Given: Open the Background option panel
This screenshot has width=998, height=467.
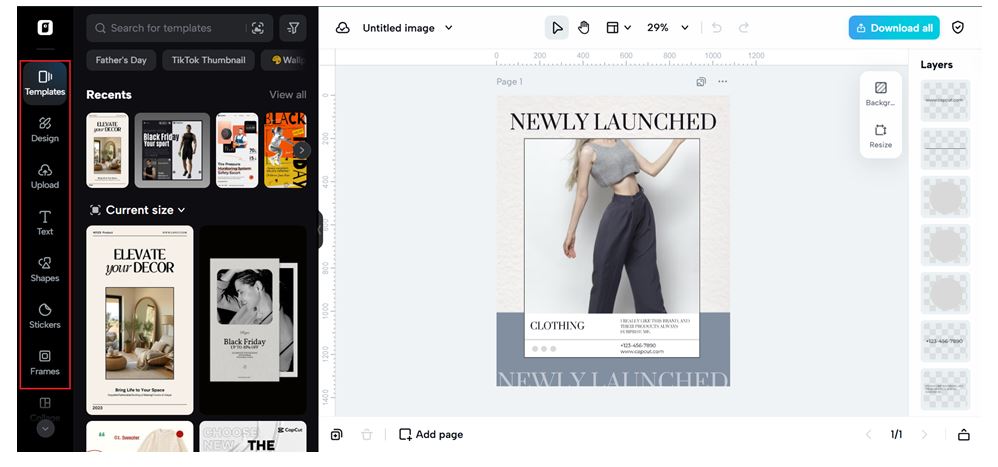Looking at the screenshot, I should [x=880, y=94].
